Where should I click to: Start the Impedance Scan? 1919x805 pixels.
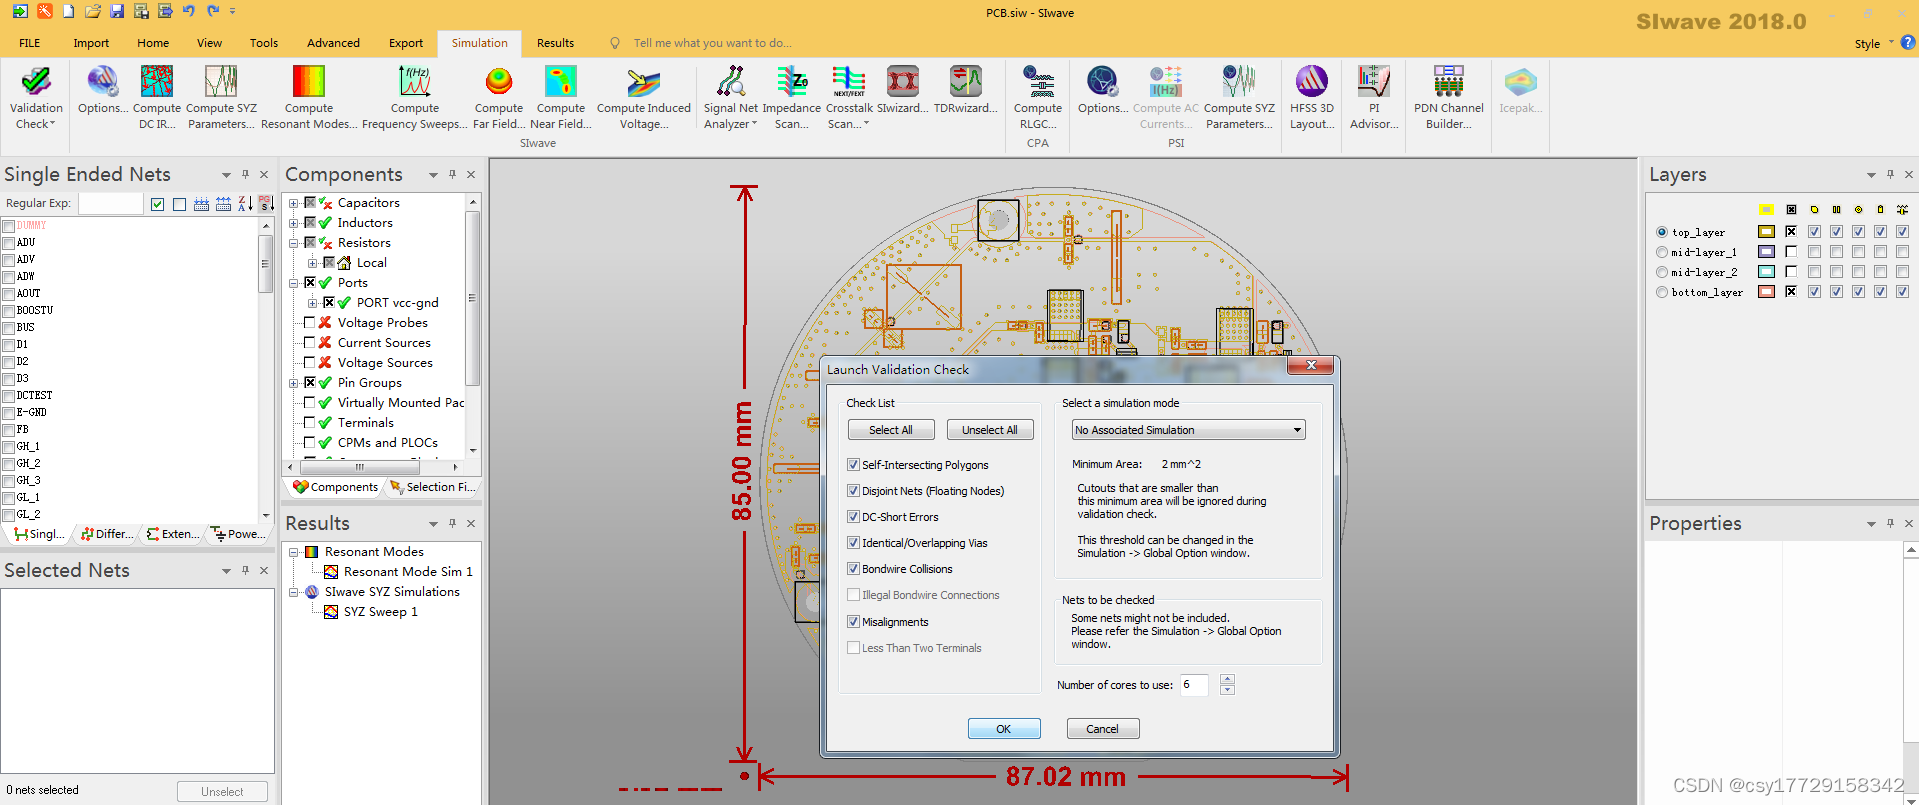[792, 98]
